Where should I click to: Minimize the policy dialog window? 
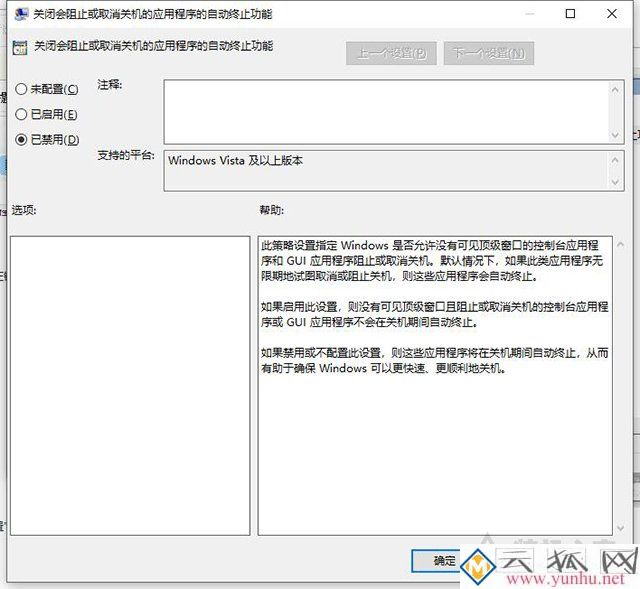[530, 14]
